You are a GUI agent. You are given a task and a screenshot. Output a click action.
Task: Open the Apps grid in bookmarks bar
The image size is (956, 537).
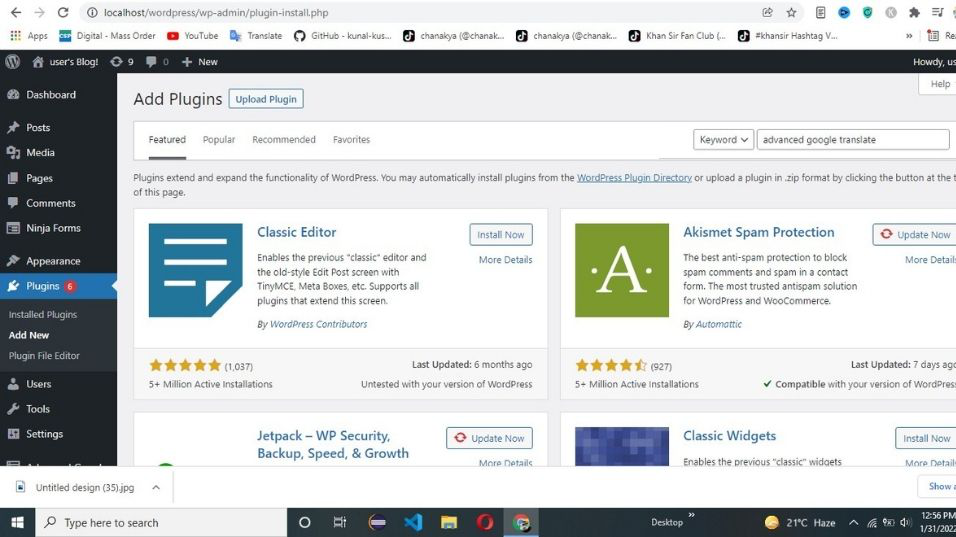point(29,36)
